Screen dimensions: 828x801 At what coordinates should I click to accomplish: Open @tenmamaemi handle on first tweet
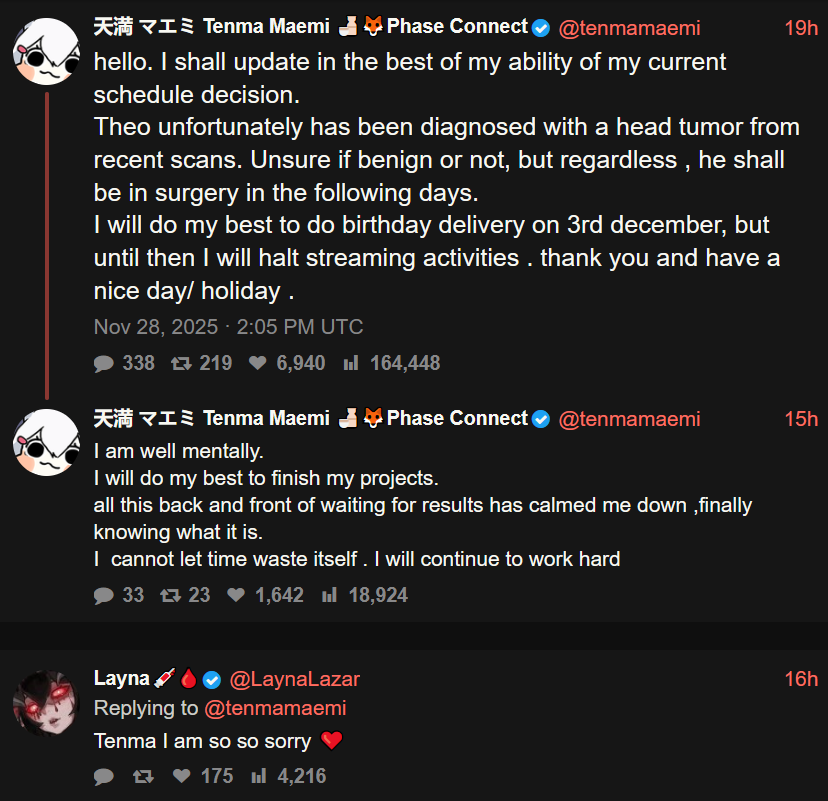click(629, 28)
